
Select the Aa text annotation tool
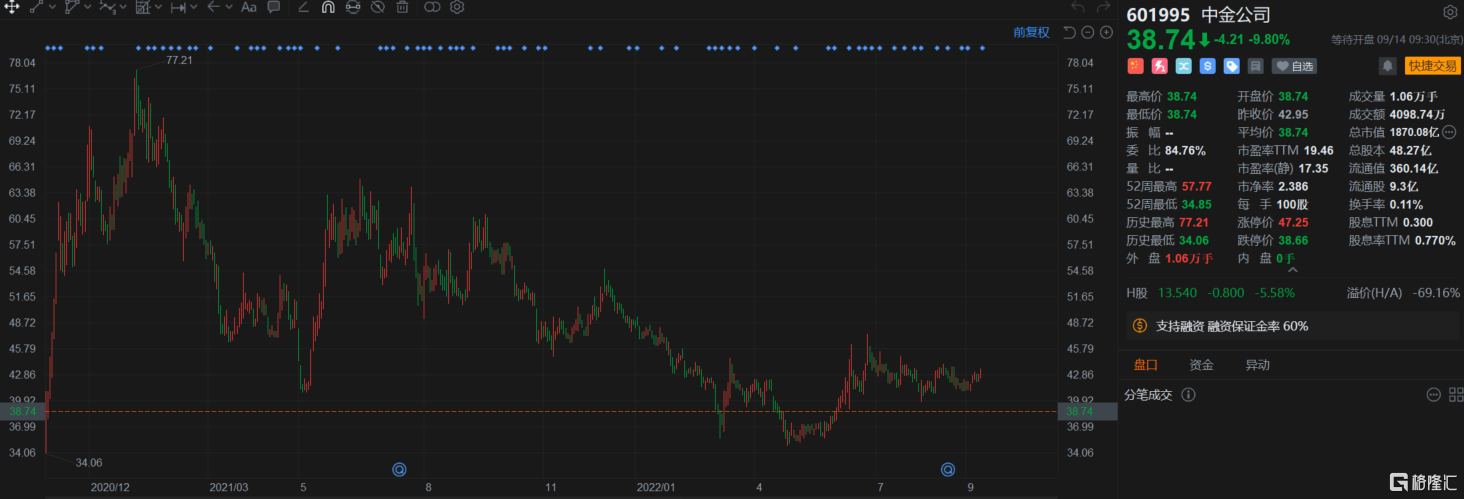249,7
